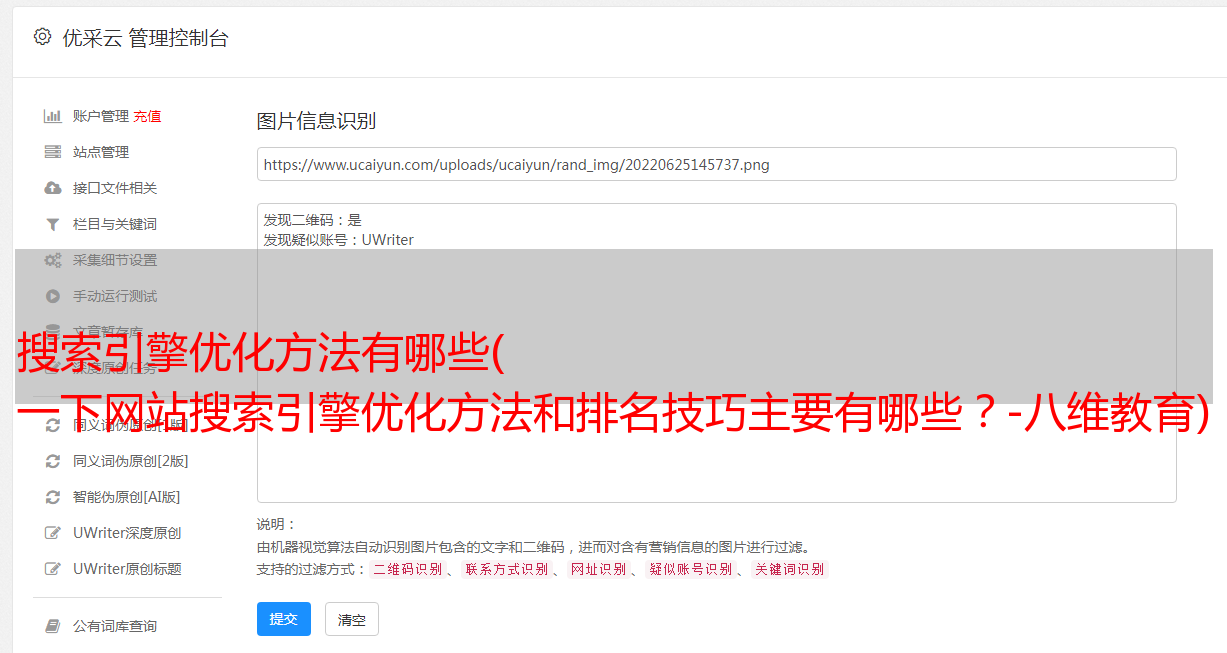Click the edit icon for UWriter原创标题

point(53,569)
